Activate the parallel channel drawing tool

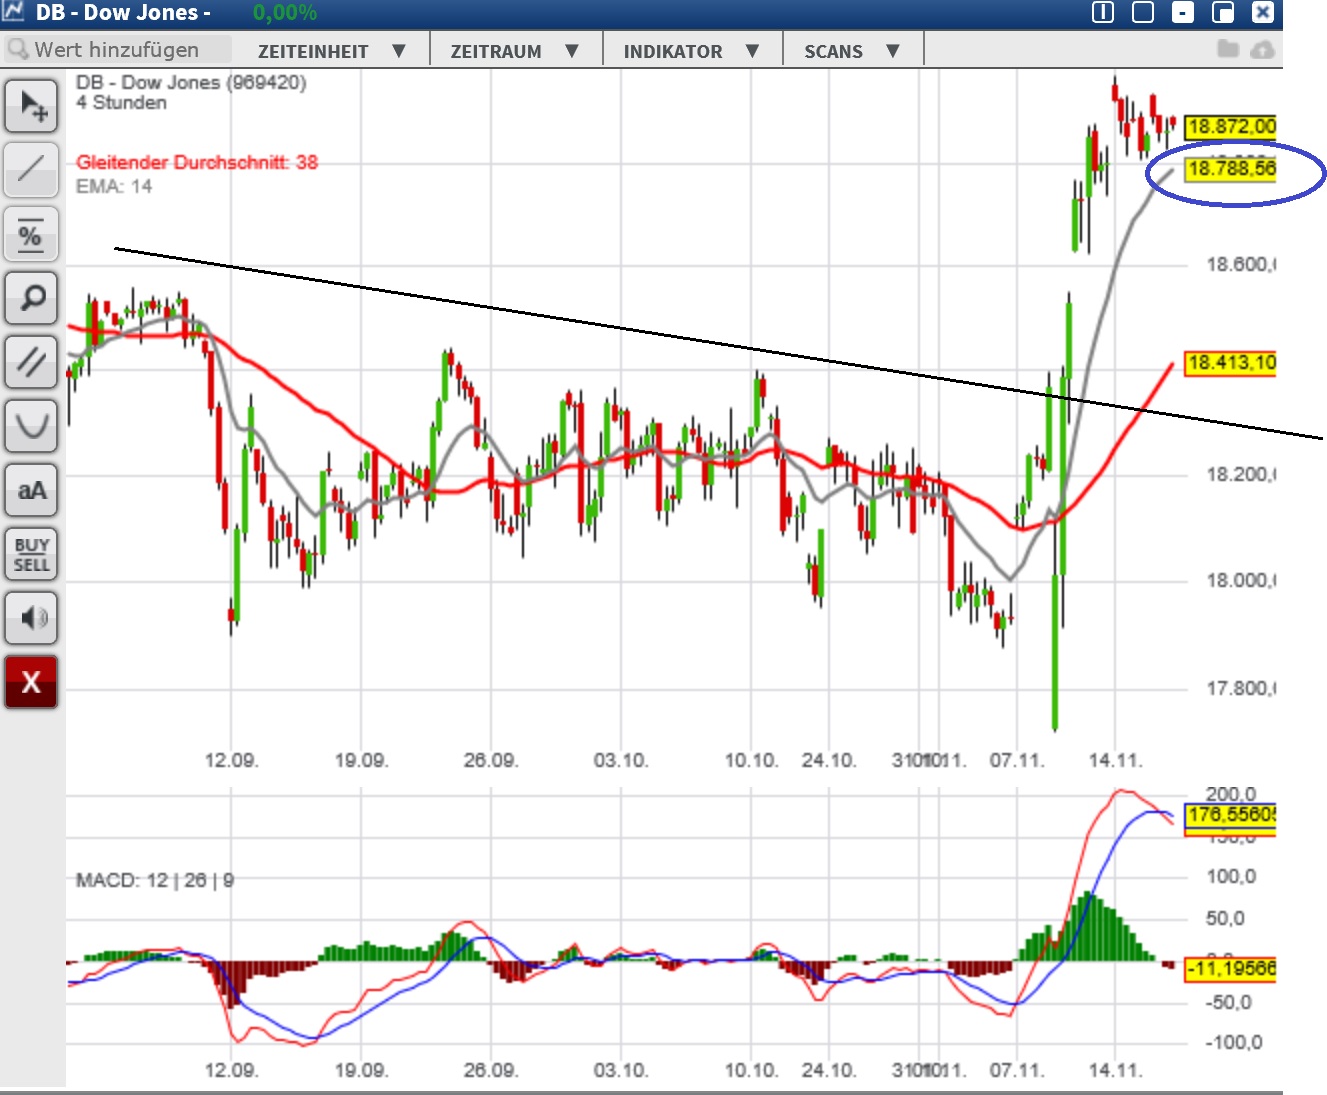point(30,362)
